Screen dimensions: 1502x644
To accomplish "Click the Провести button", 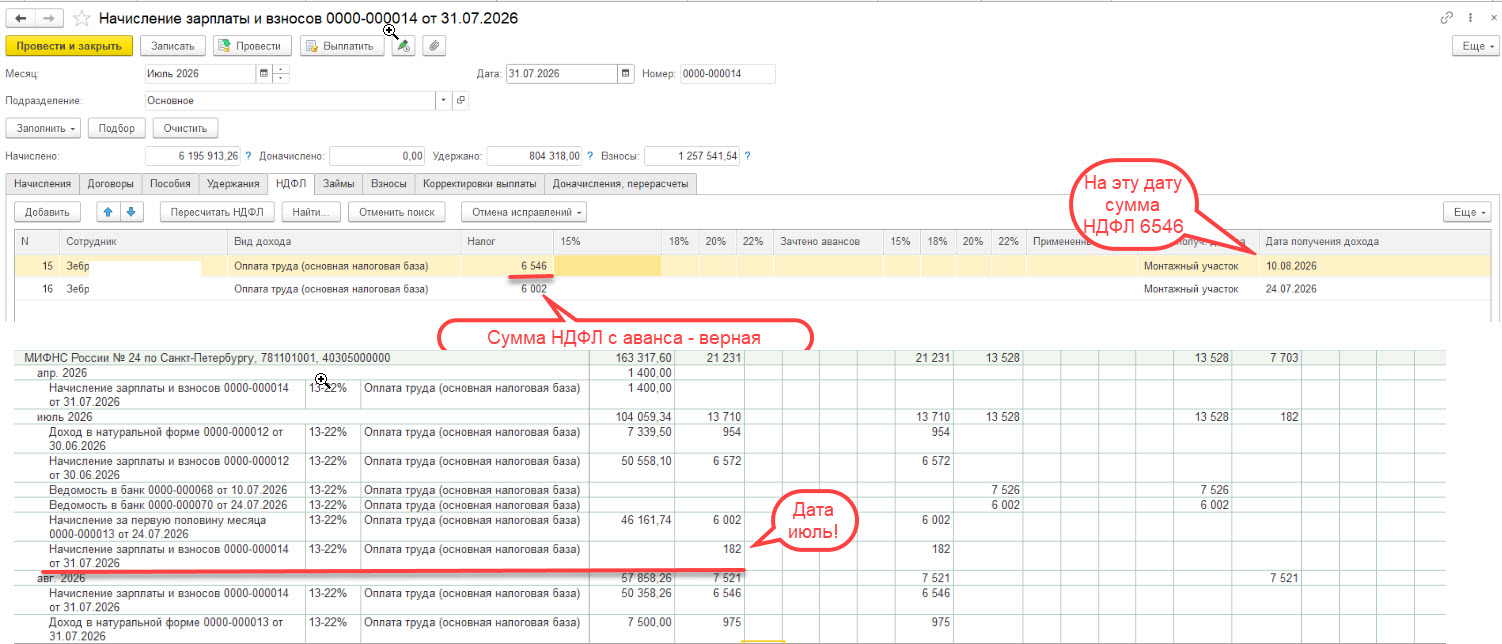I will (253, 46).
